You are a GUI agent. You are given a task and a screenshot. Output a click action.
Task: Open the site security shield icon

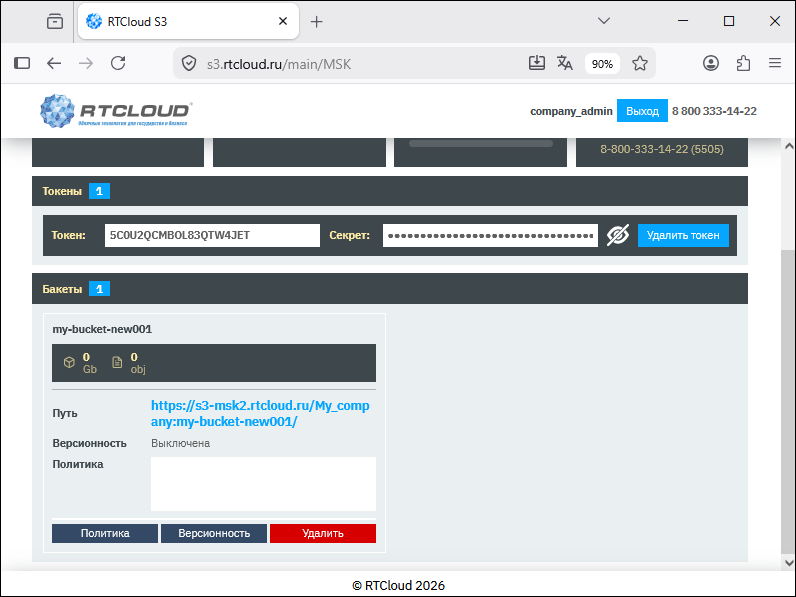click(x=189, y=63)
